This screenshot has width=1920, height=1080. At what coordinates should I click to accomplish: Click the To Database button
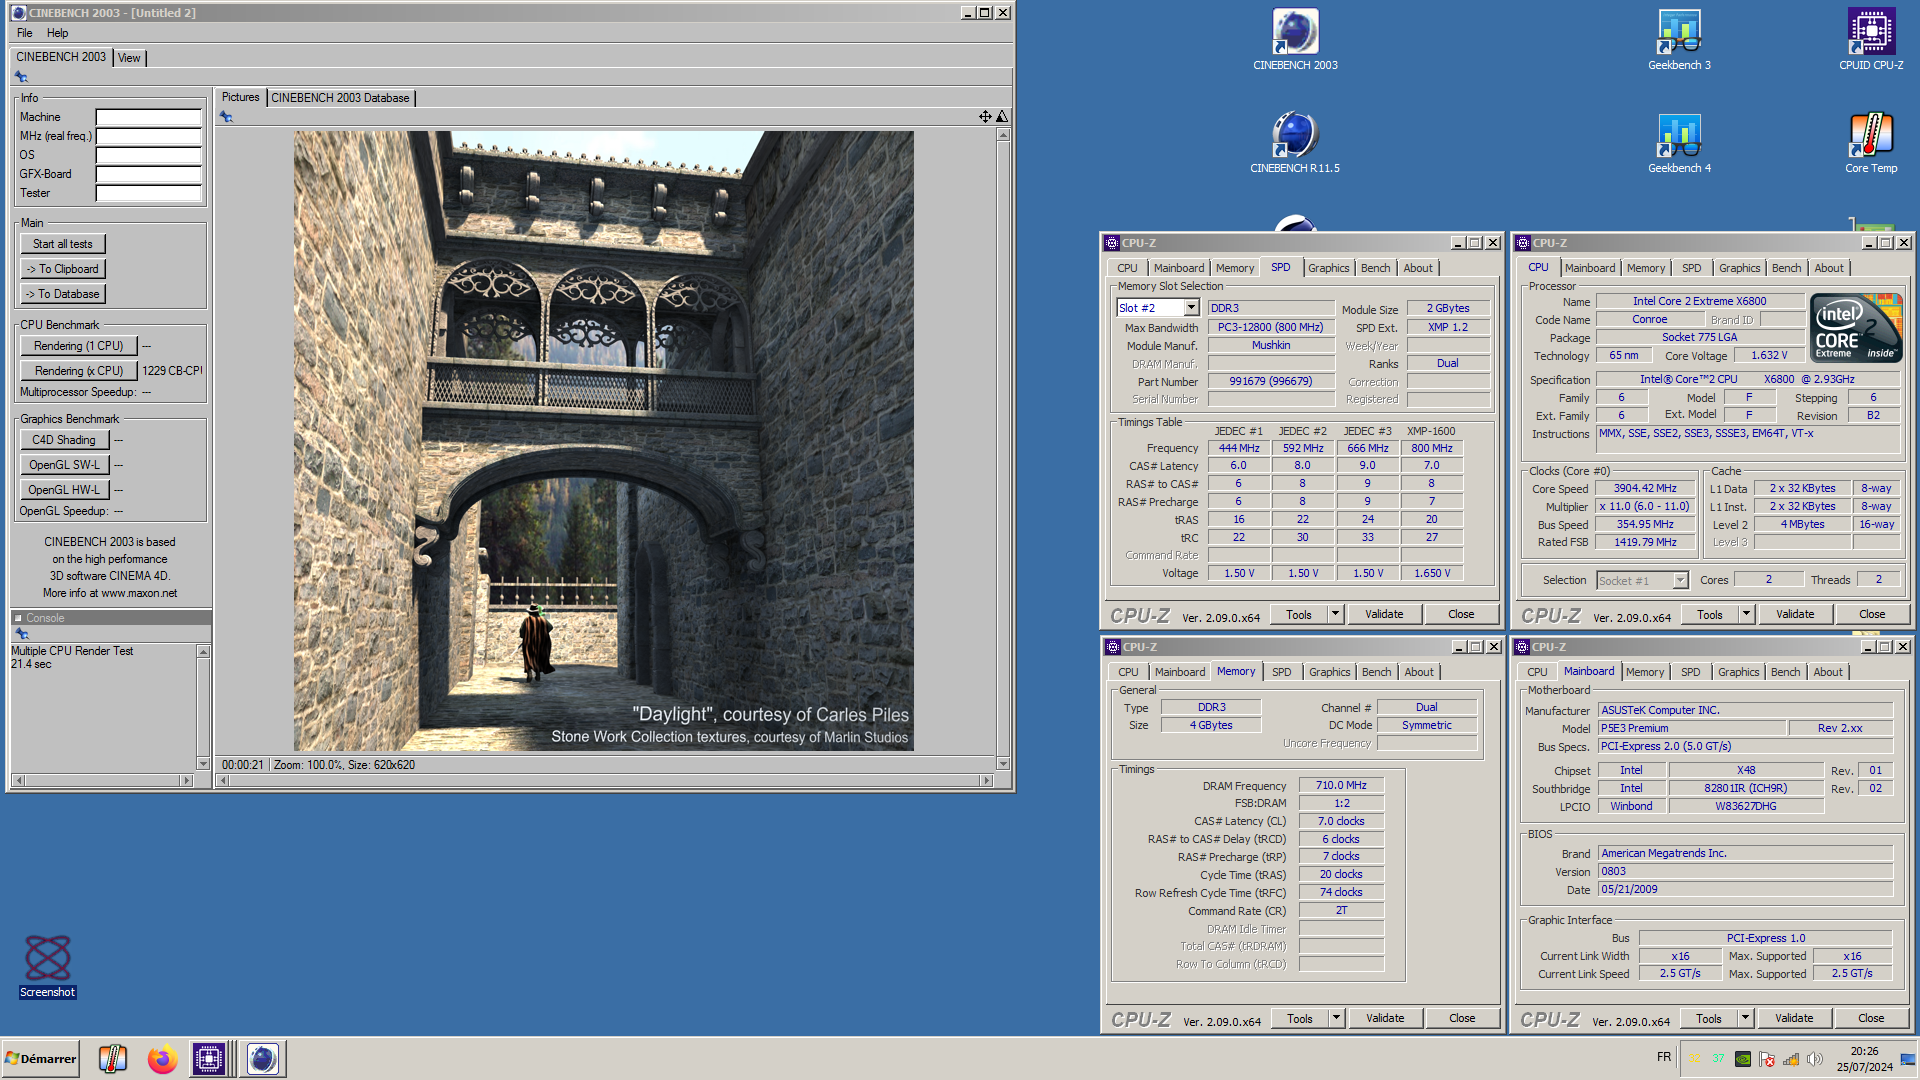pos(63,294)
